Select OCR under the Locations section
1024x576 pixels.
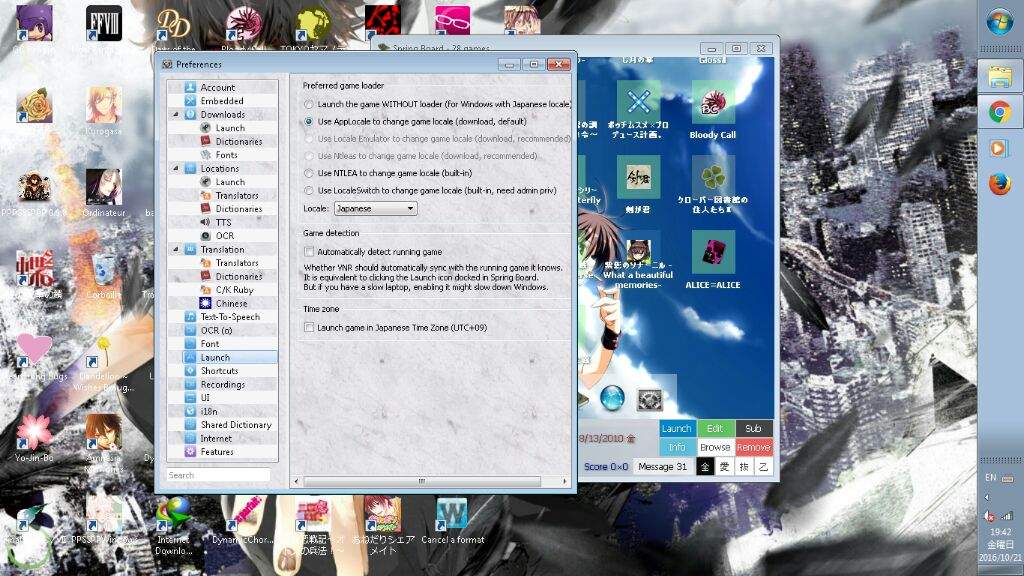[224, 236]
